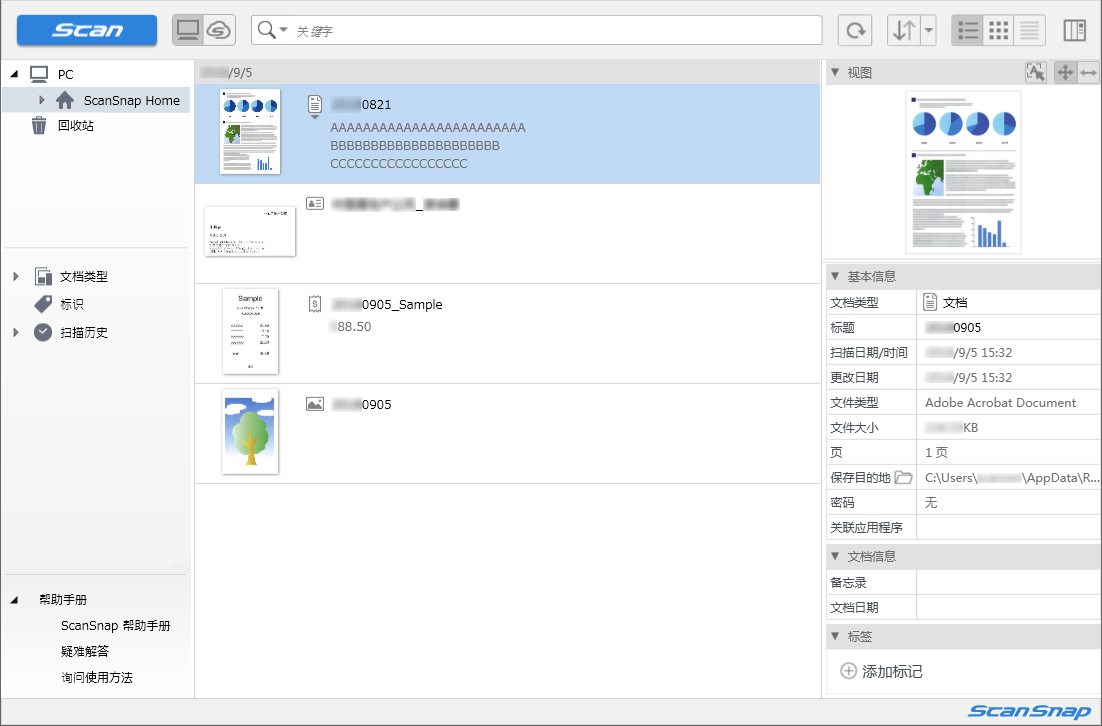Click 添加标记 to add a tag
This screenshot has width=1102, height=726.
(882, 671)
